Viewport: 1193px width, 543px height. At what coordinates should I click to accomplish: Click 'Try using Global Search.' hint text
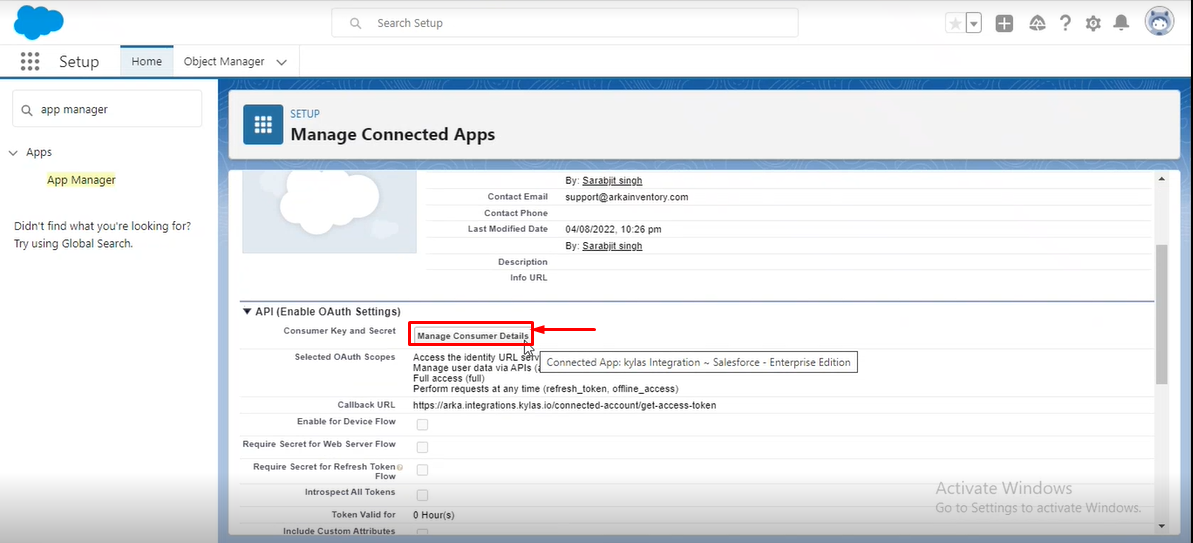(x=74, y=243)
